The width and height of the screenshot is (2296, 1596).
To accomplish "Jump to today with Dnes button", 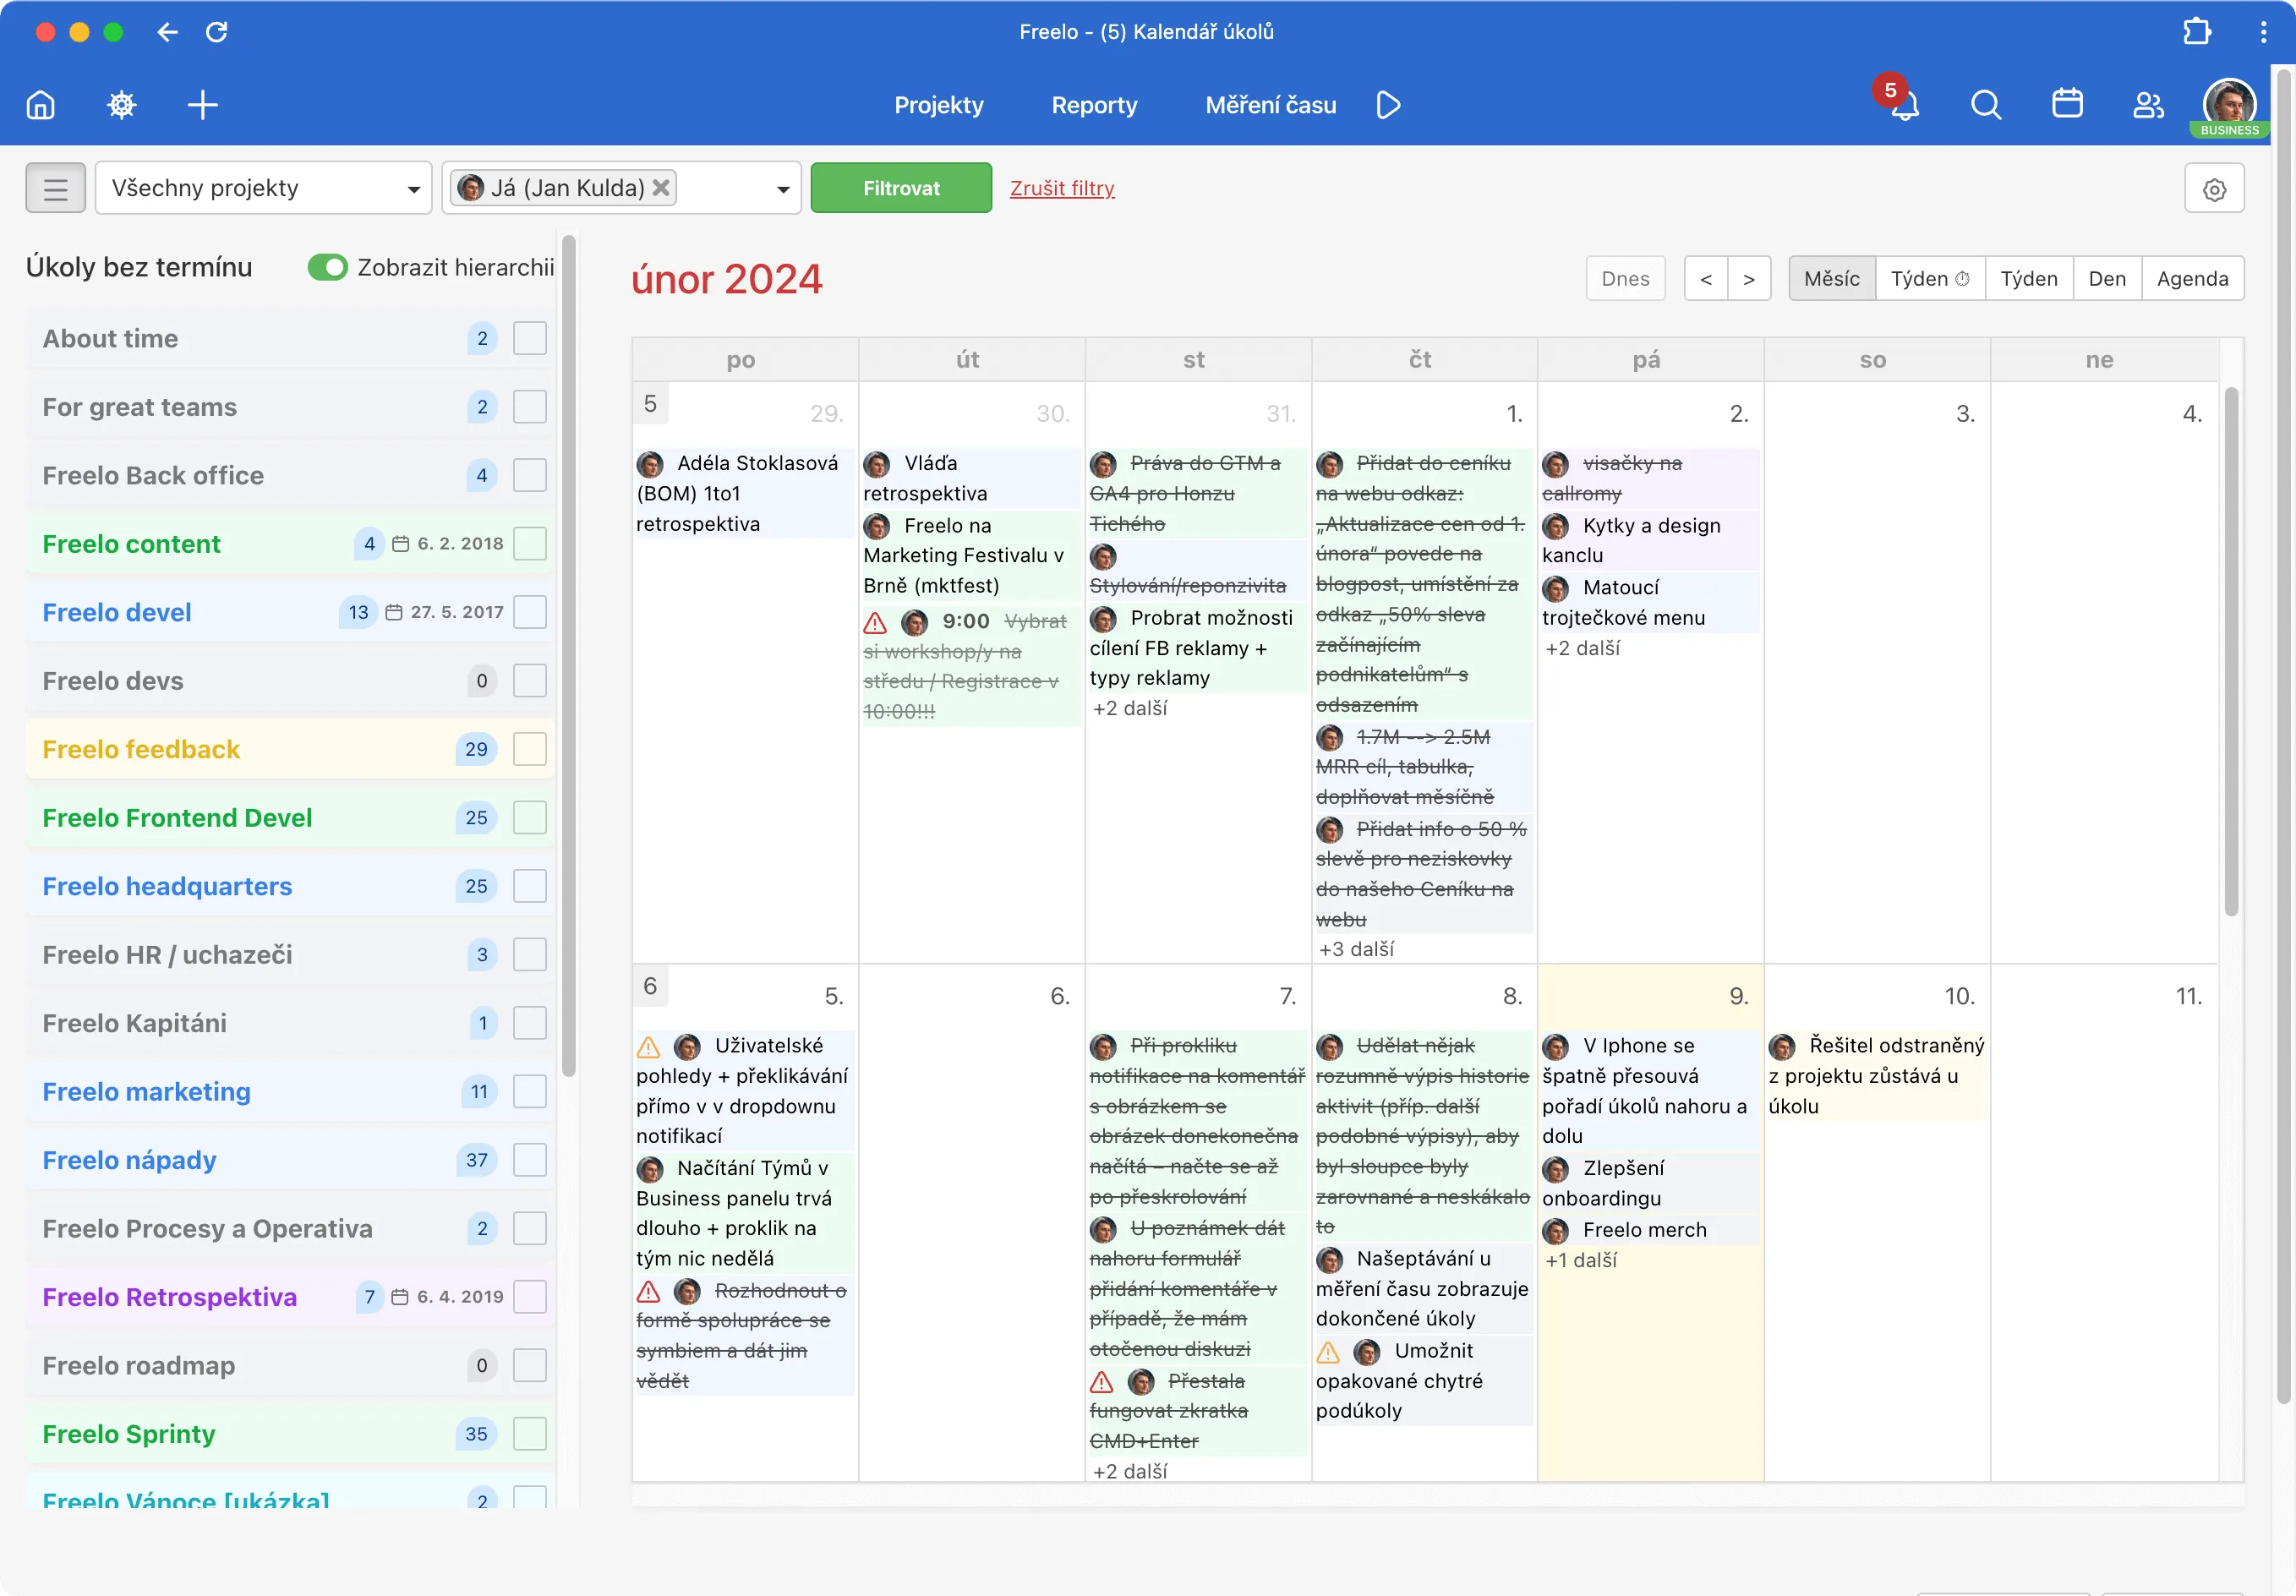I will [1625, 278].
